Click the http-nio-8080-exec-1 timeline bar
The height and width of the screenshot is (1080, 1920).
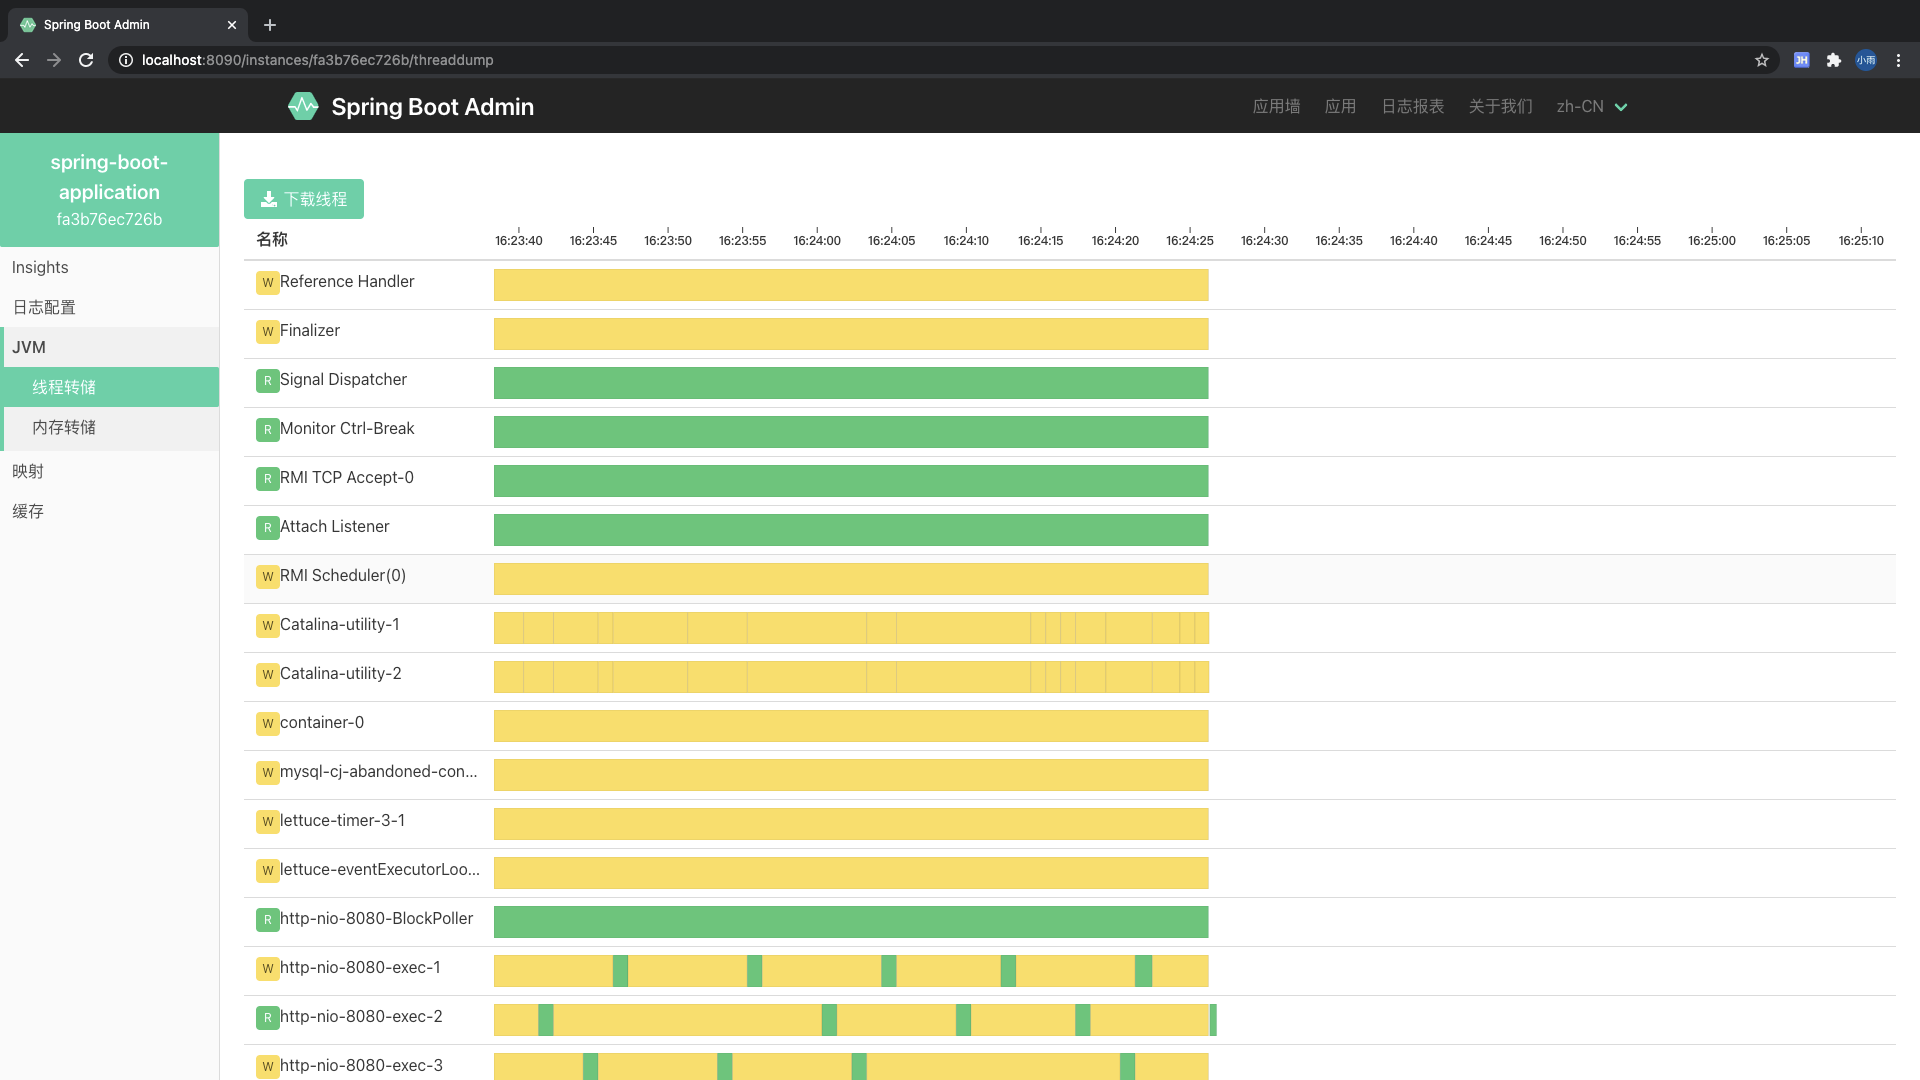pos(851,971)
